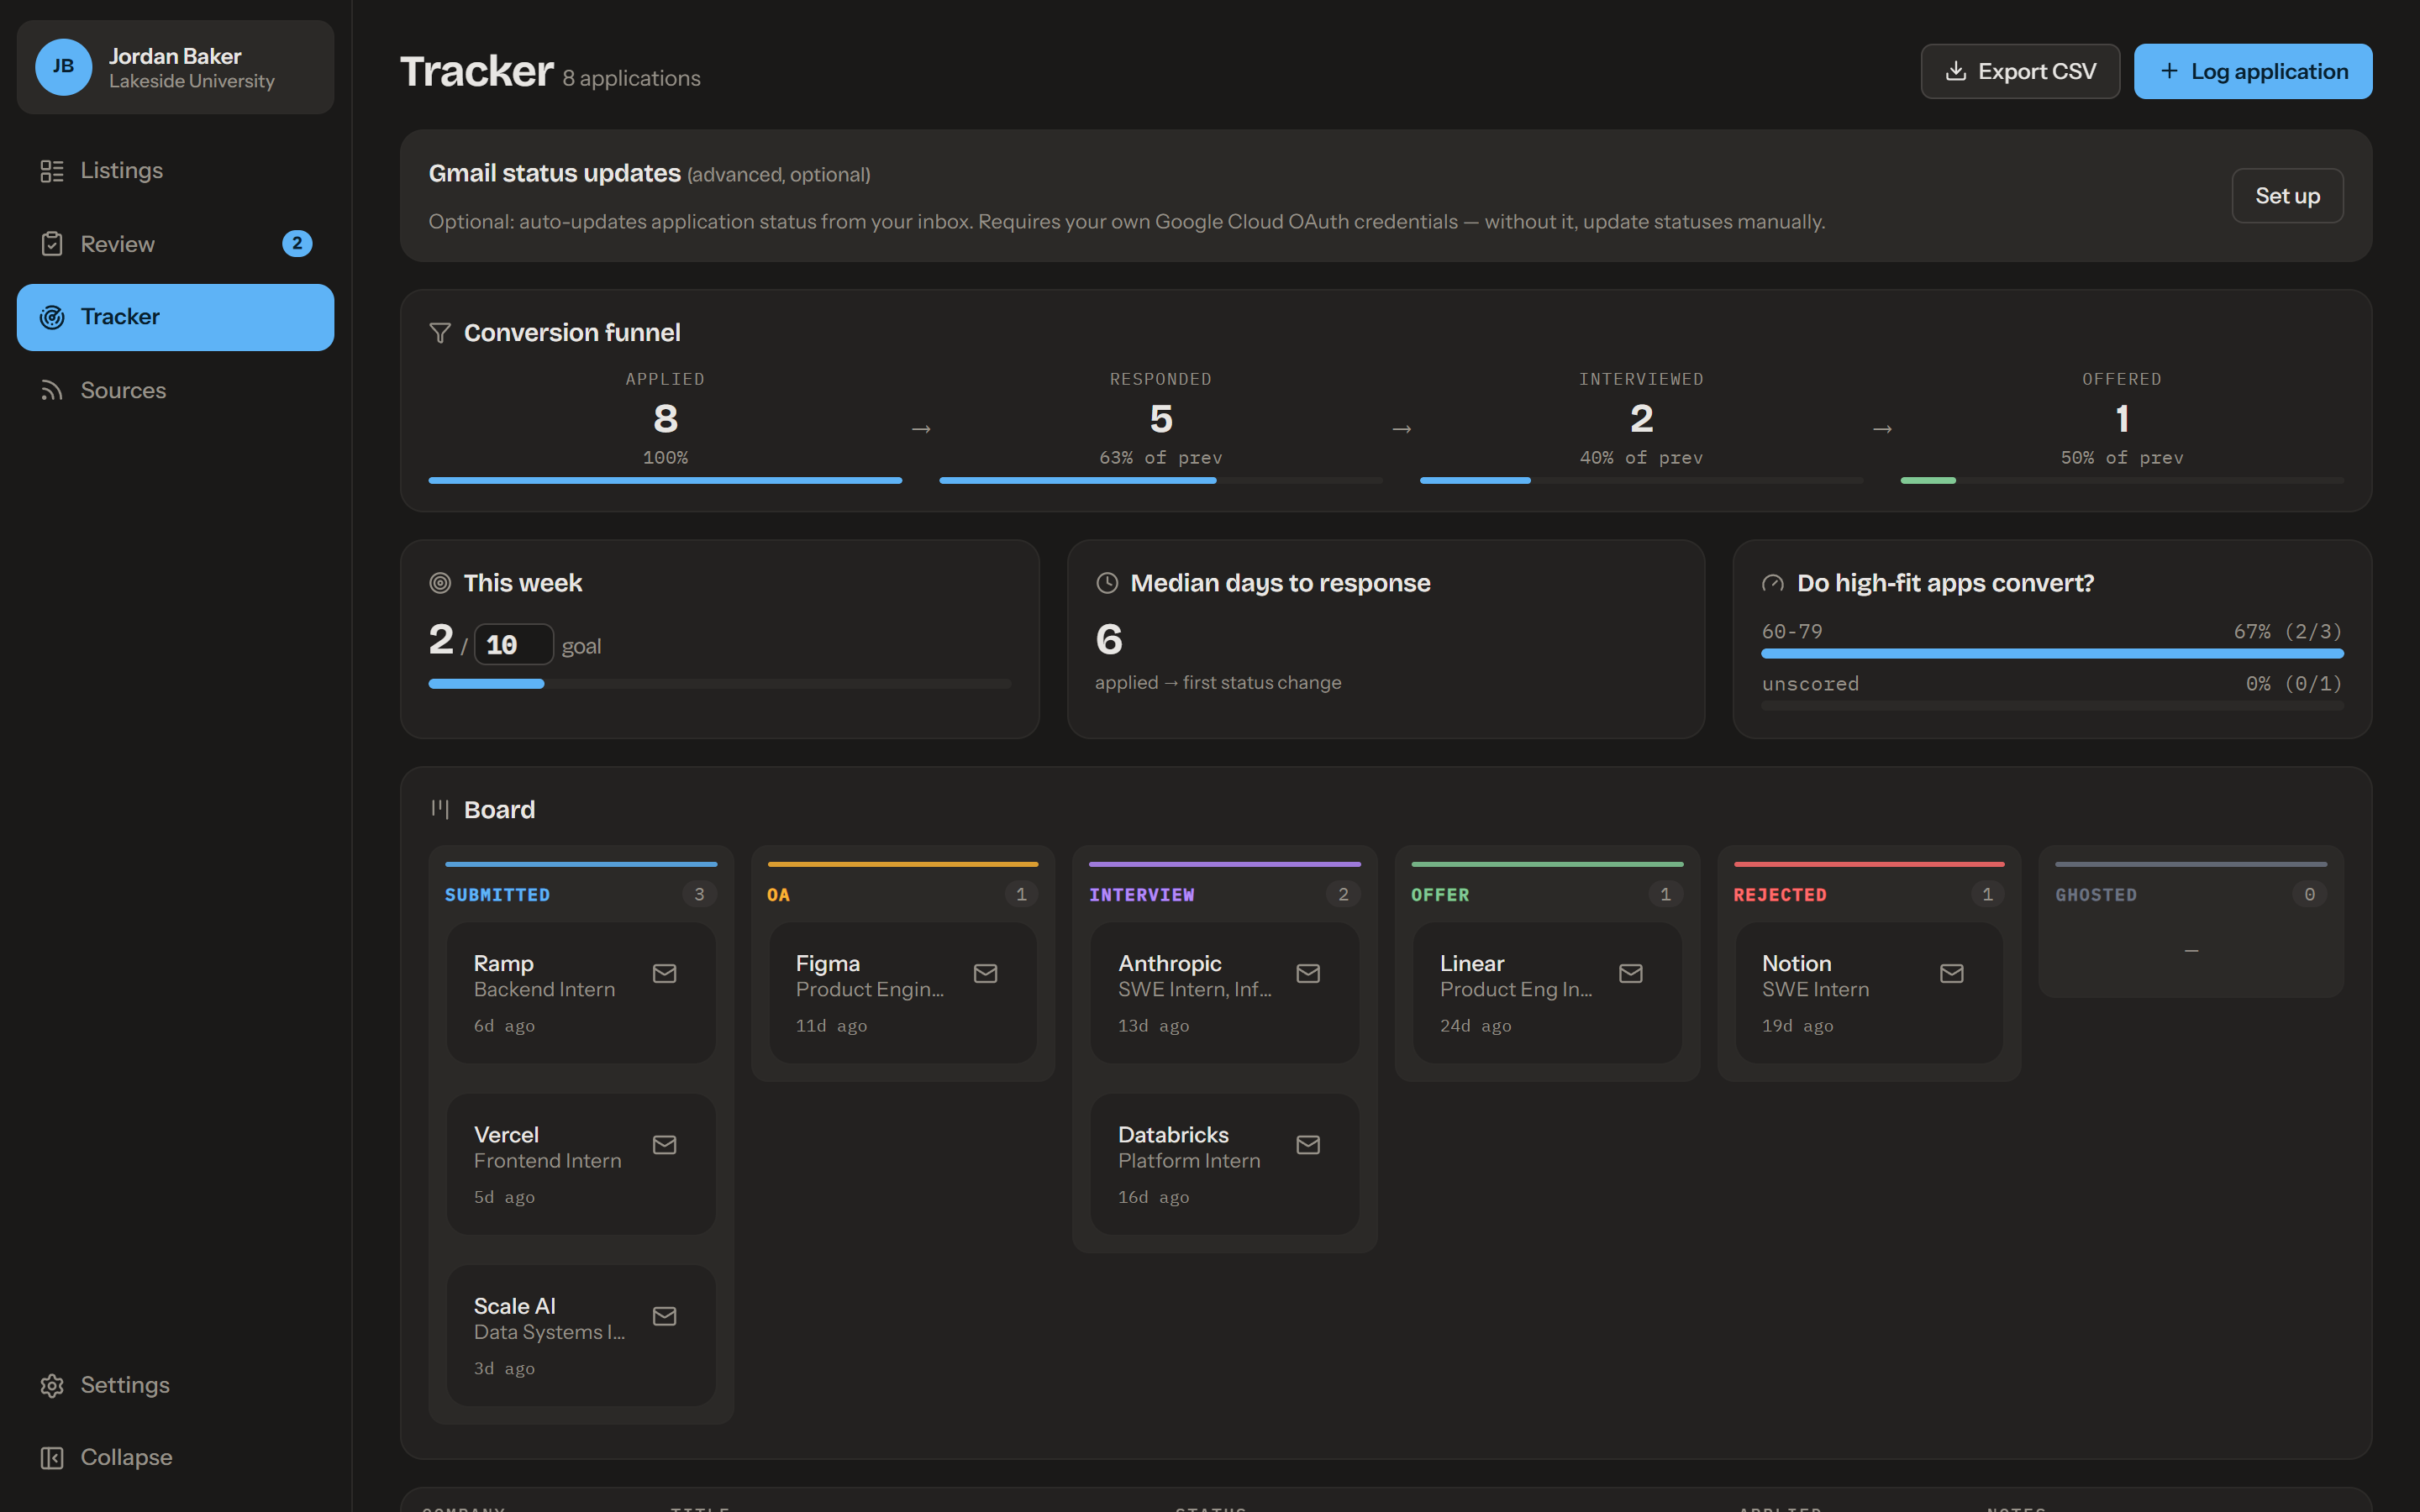
Task: Click the mail icon on the Linear card
Action: 1631,973
